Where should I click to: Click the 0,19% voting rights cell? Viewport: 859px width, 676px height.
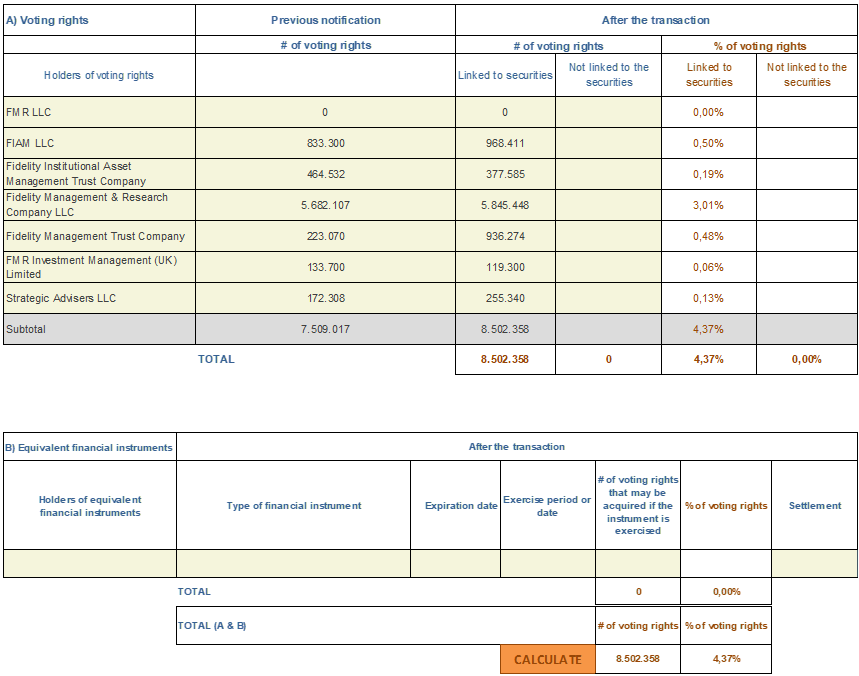[709, 174]
